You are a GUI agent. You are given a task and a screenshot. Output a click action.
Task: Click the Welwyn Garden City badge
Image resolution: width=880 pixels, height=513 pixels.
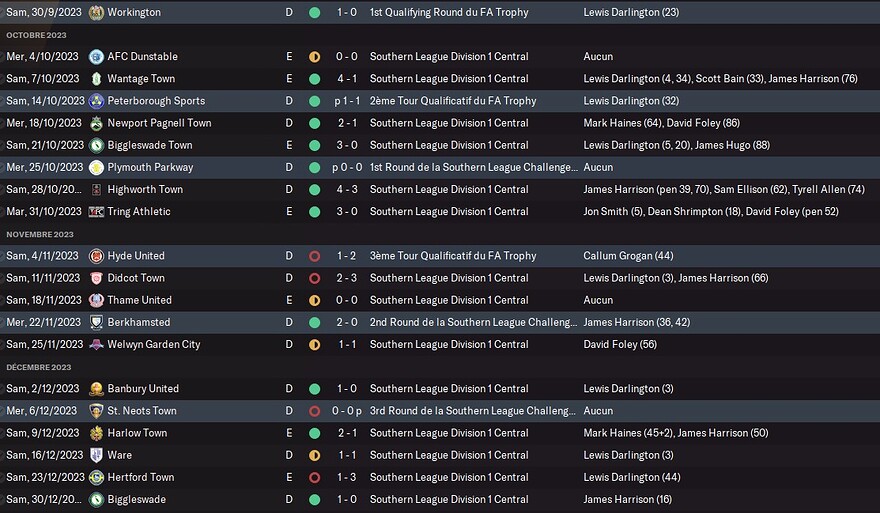tap(96, 345)
